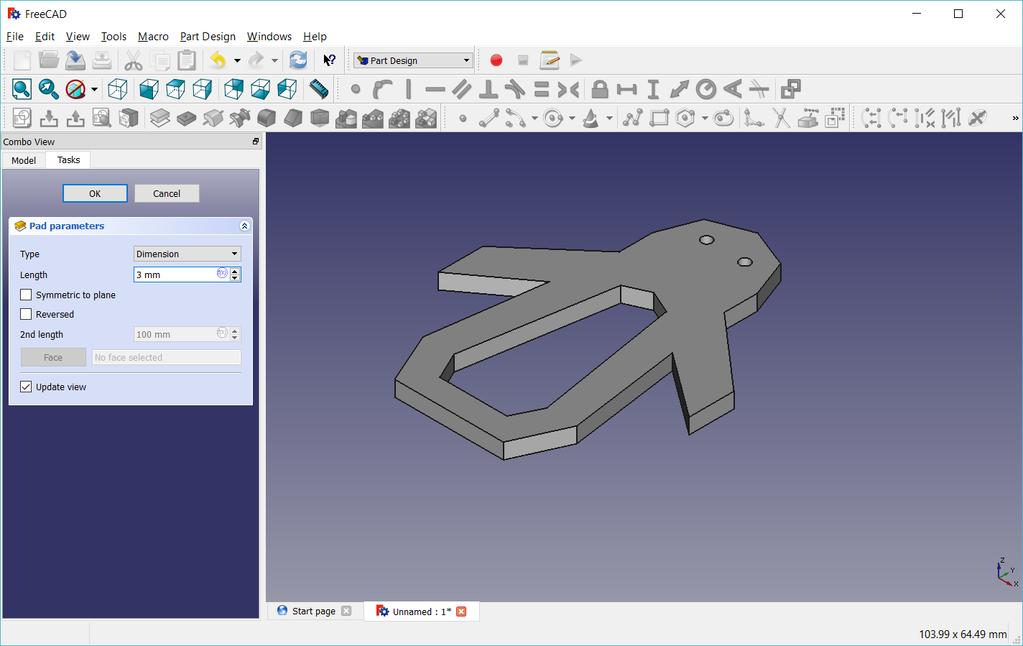The width and height of the screenshot is (1023, 646).
Task: Open the Windows menu
Action: coord(269,37)
